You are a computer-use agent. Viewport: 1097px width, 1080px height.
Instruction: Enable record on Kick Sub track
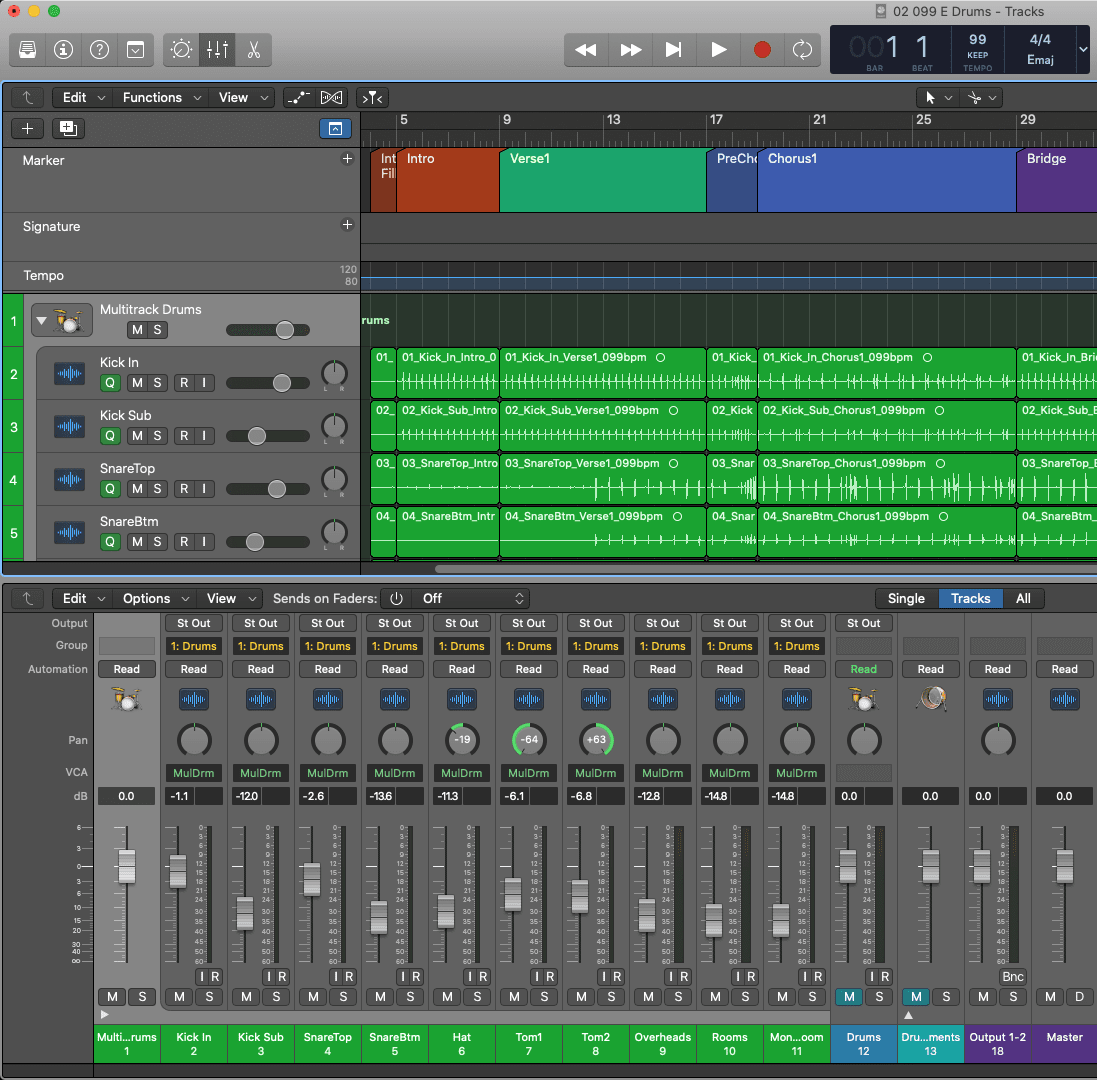pos(184,435)
